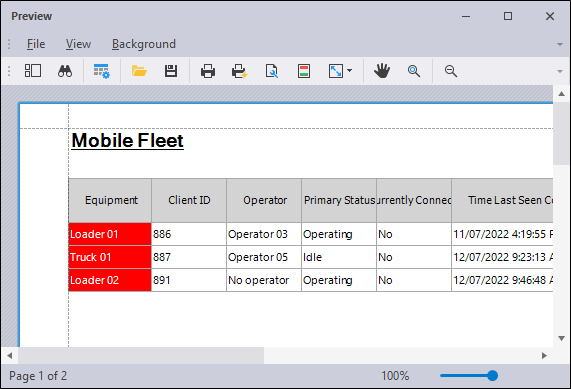Toggle the Hand tool
Viewport: 571px width, 389px height.
[x=382, y=71]
